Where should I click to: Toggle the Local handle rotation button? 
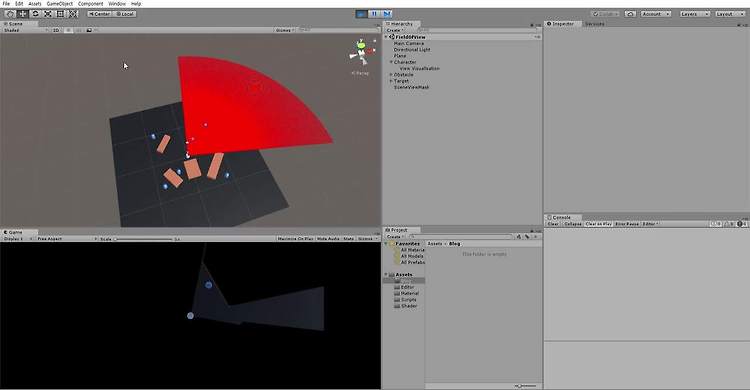coord(125,14)
